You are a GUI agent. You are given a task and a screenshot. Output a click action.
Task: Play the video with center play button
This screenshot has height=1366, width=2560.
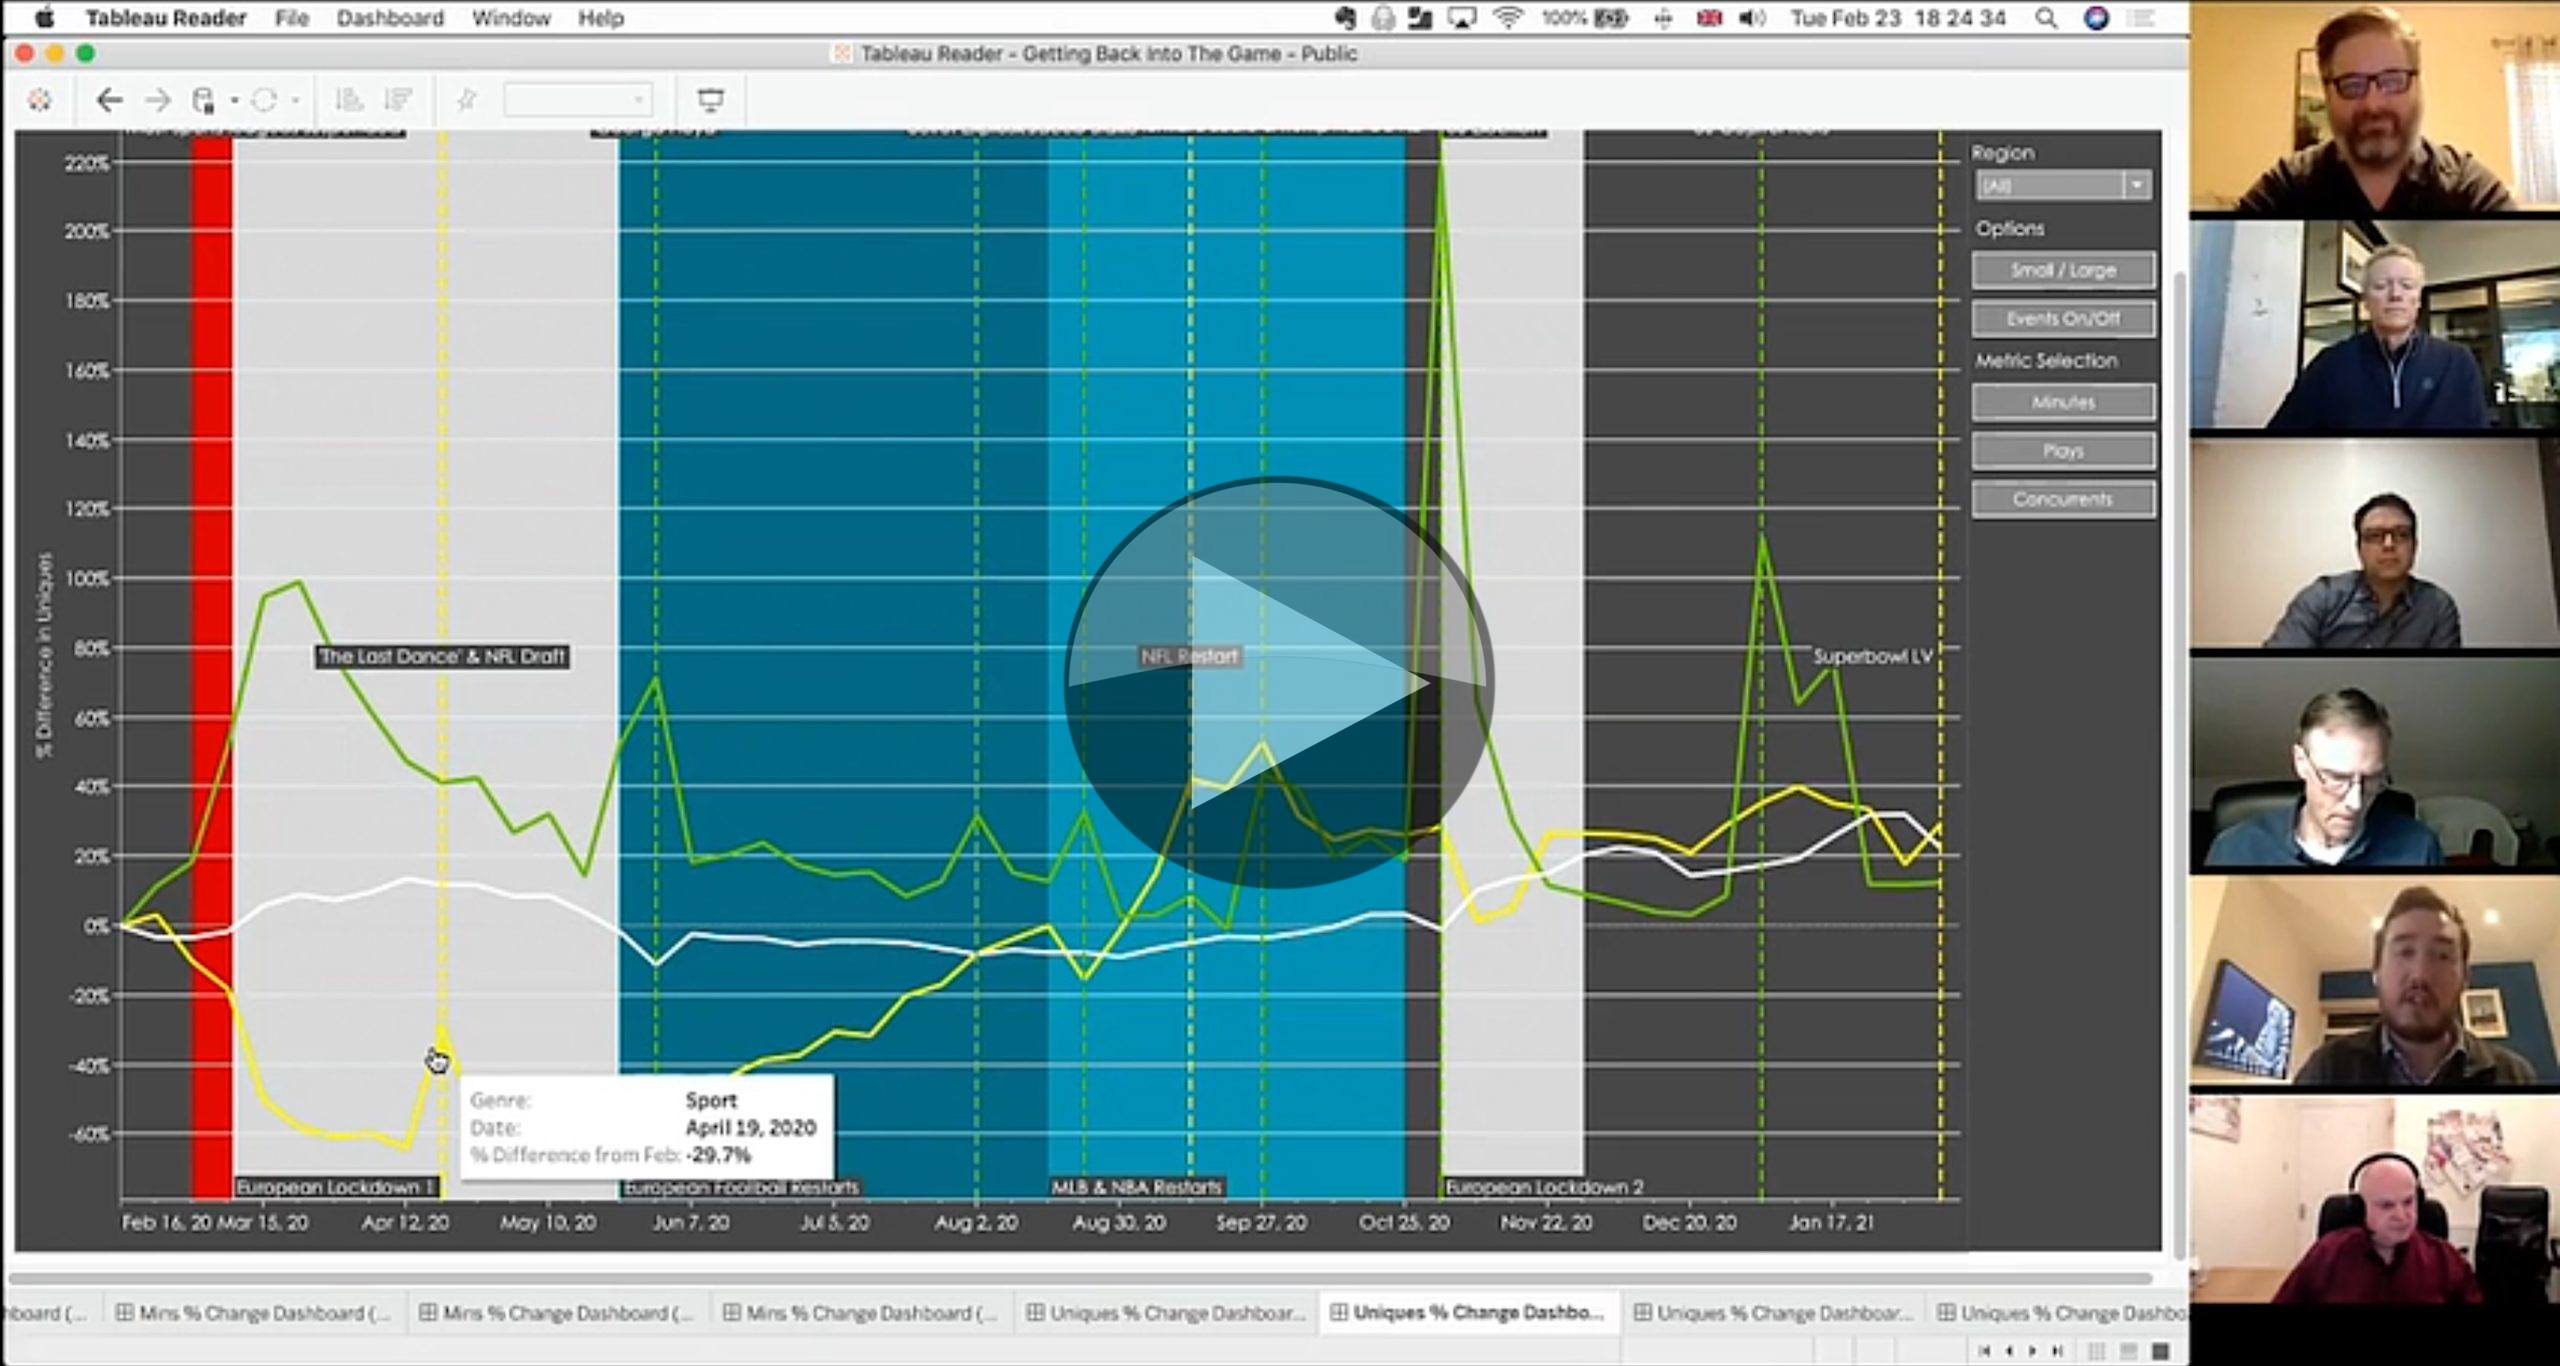[1279, 683]
